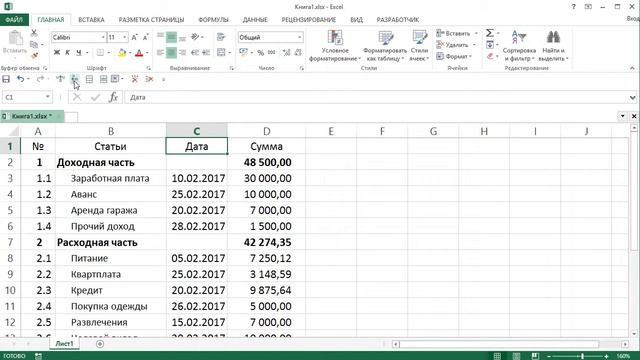The width and height of the screenshot is (640, 360).
Task: Collapse the ribbon with the caret button
Action: tap(632, 68)
